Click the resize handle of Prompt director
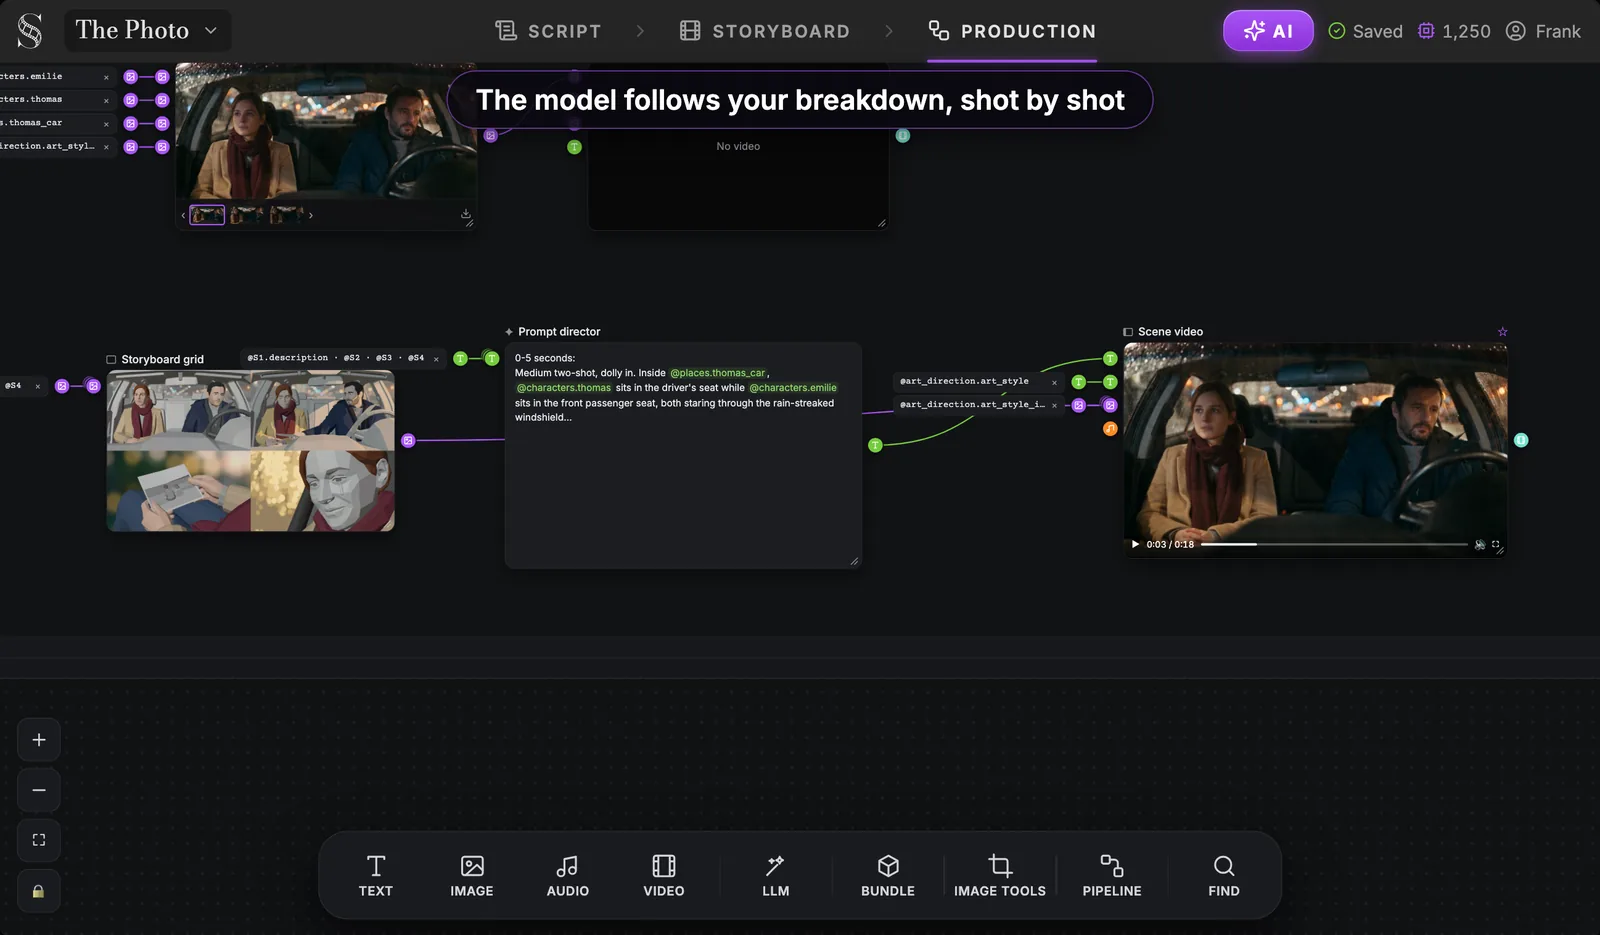This screenshot has width=1600, height=935. [x=854, y=561]
